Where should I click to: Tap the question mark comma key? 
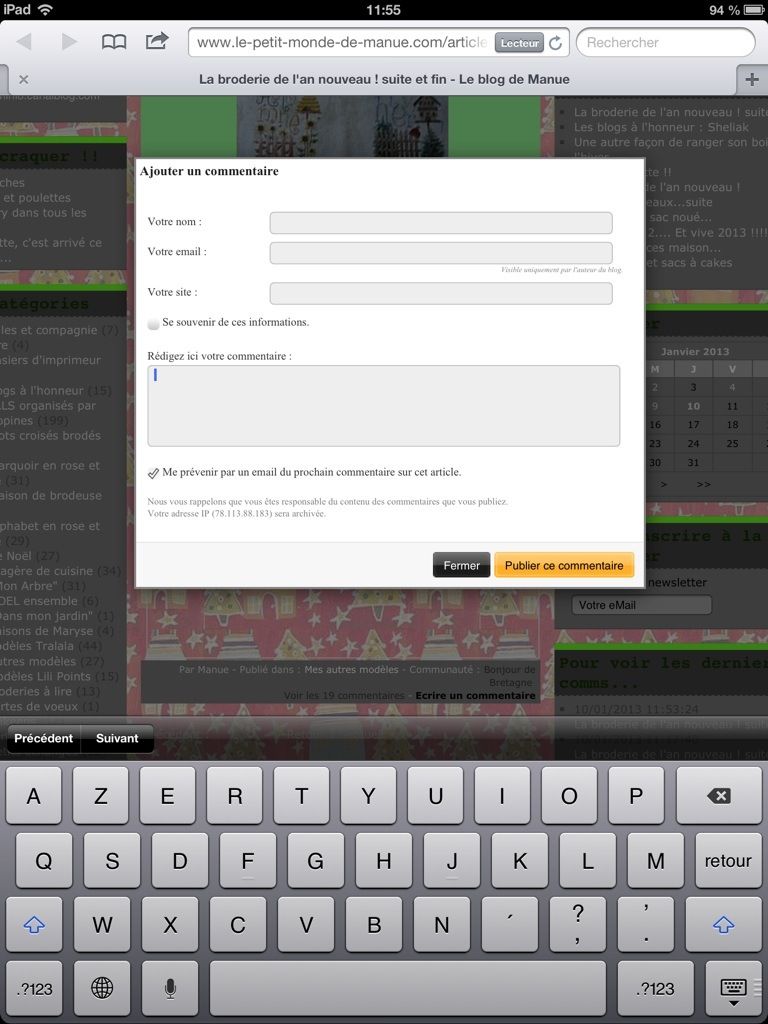coord(577,924)
